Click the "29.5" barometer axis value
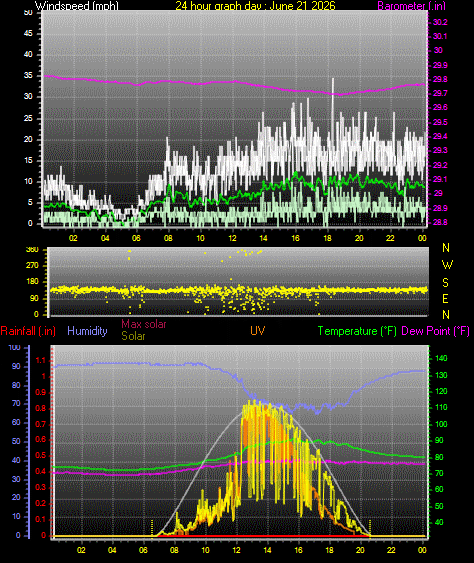 (440, 122)
